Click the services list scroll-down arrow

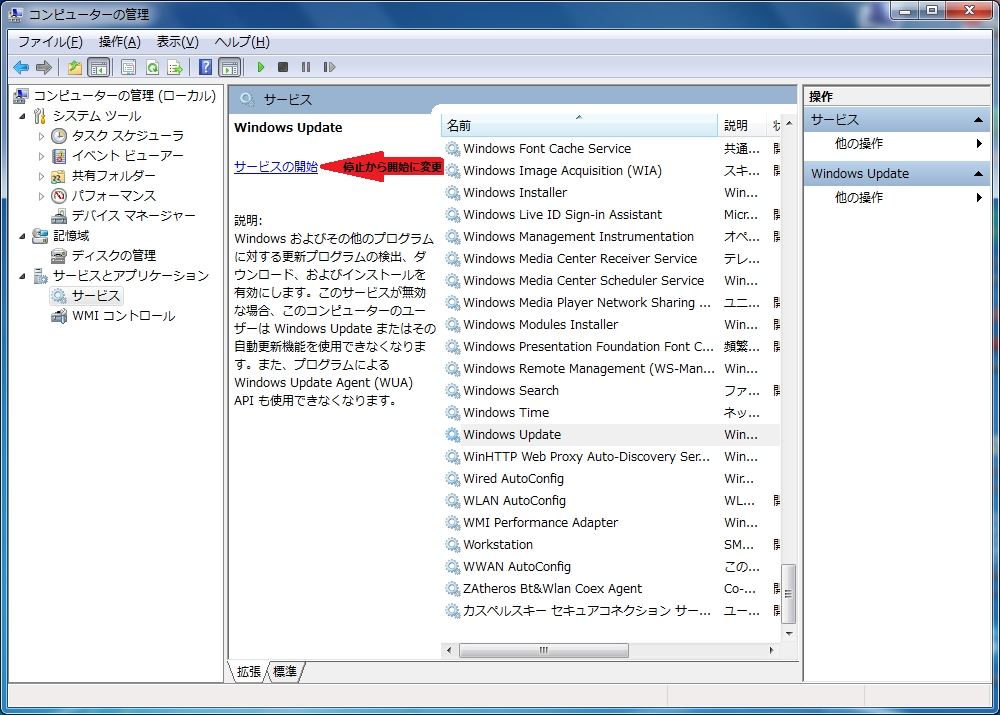(x=789, y=633)
